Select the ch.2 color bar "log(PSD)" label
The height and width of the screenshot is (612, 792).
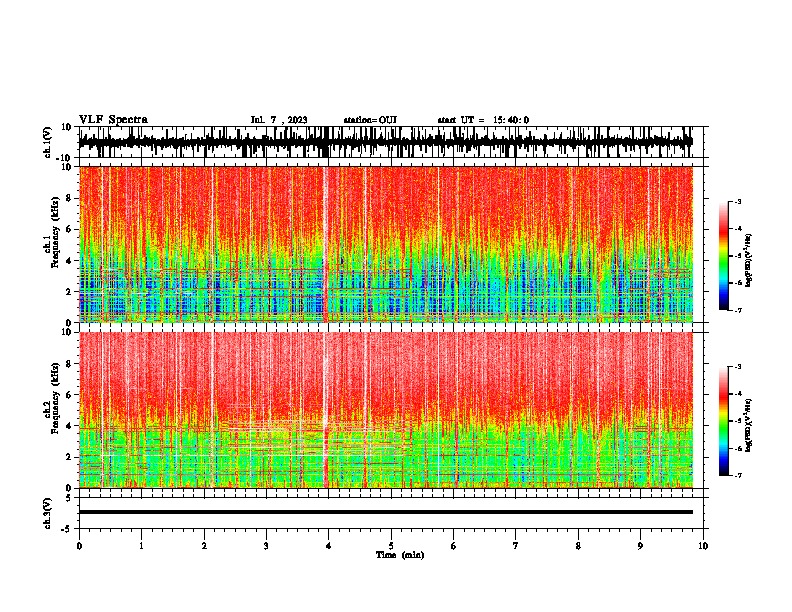click(749, 425)
